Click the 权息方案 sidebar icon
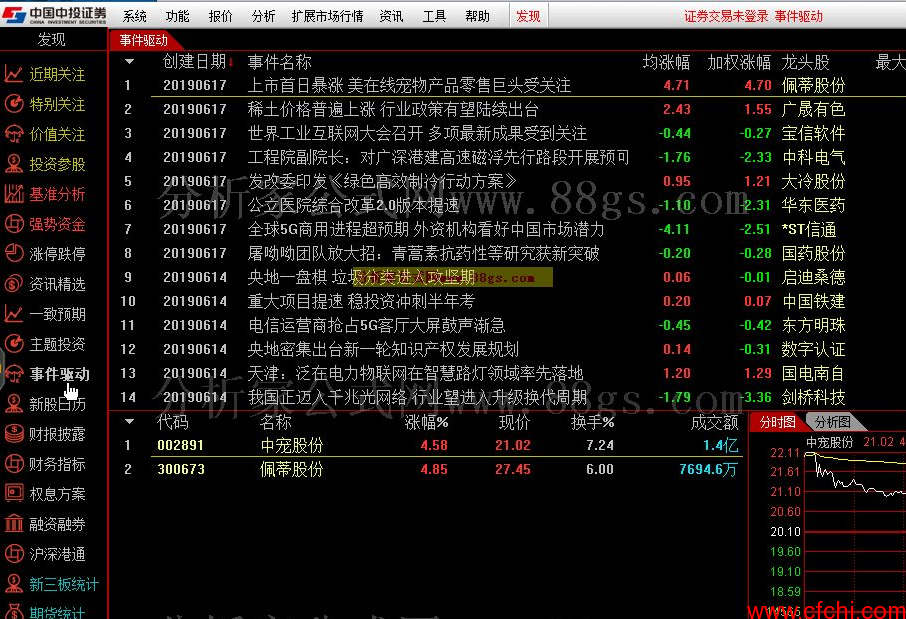This screenshot has width=906, height=619. [x=13, y=494]
